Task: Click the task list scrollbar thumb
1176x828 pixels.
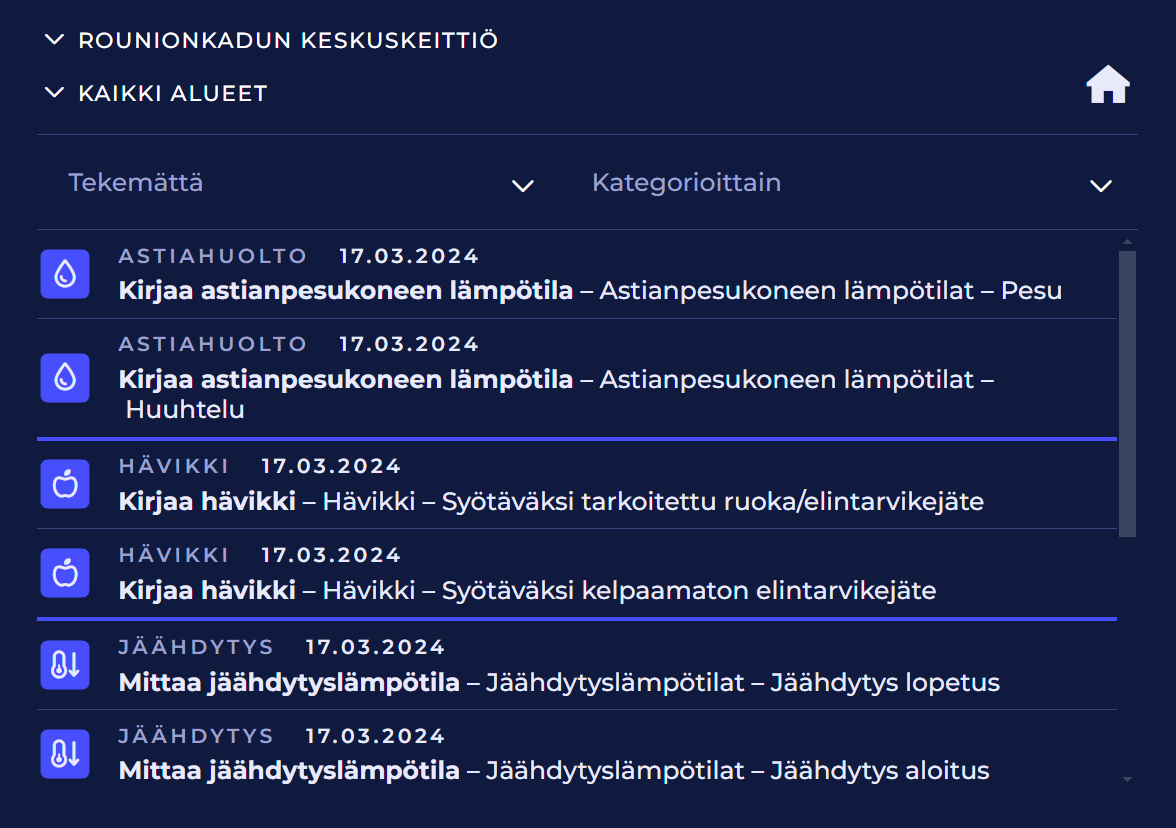Action: point(1127,393)
